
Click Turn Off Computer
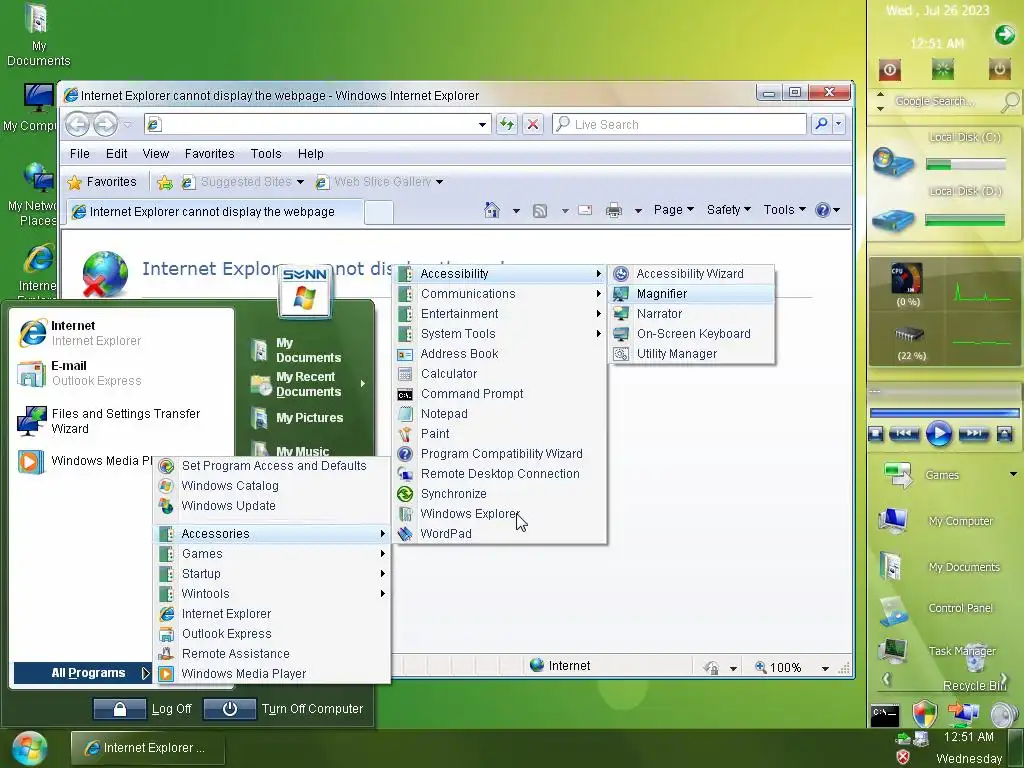(x=283, y=709)
